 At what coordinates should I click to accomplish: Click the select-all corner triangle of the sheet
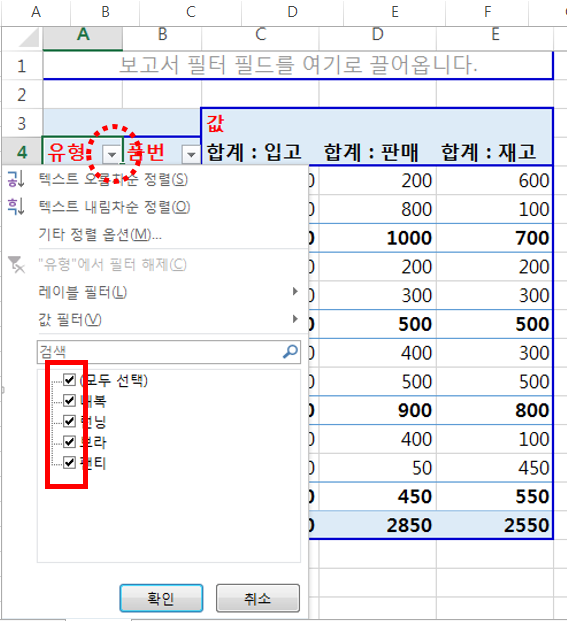[29, 38]
